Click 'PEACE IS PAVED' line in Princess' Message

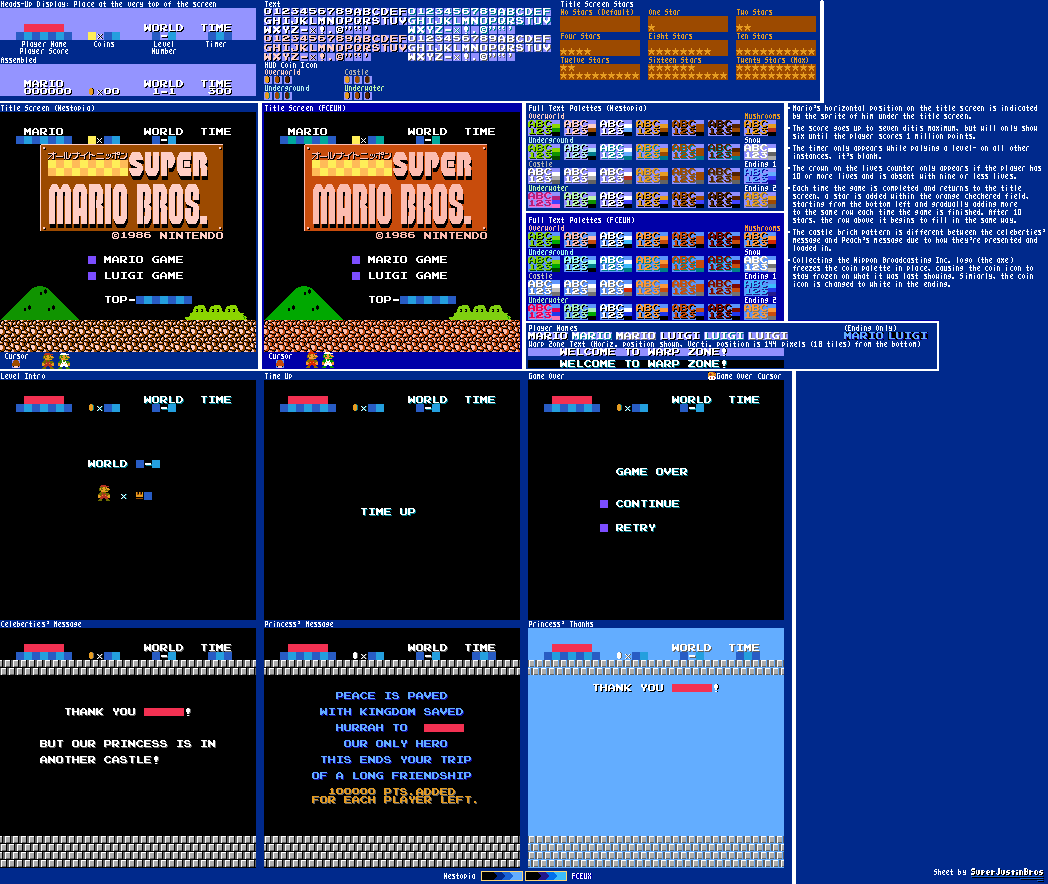click(392, 696)
